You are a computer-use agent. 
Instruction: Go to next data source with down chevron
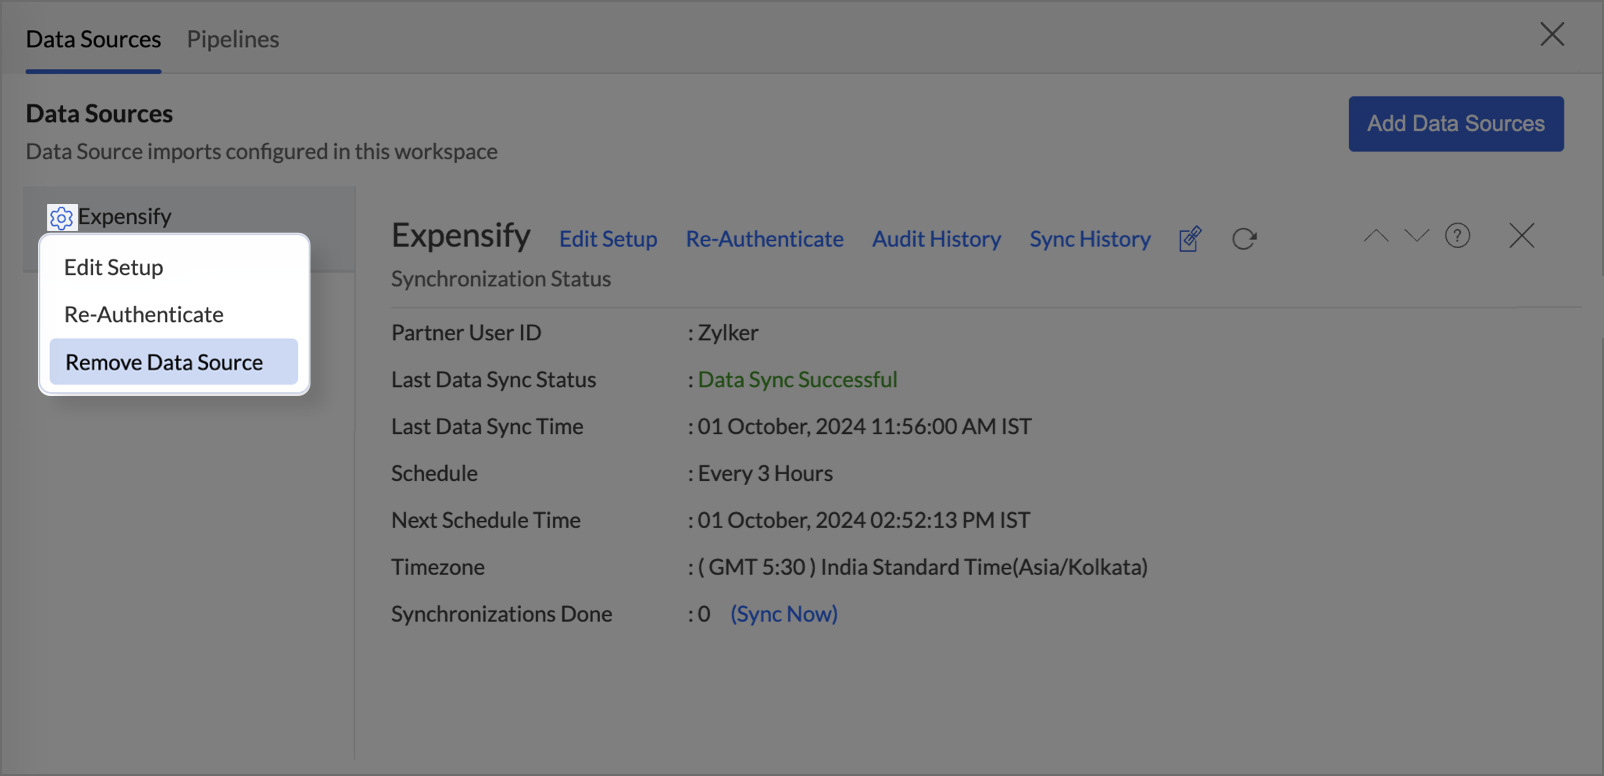[x=1416, y=236]
